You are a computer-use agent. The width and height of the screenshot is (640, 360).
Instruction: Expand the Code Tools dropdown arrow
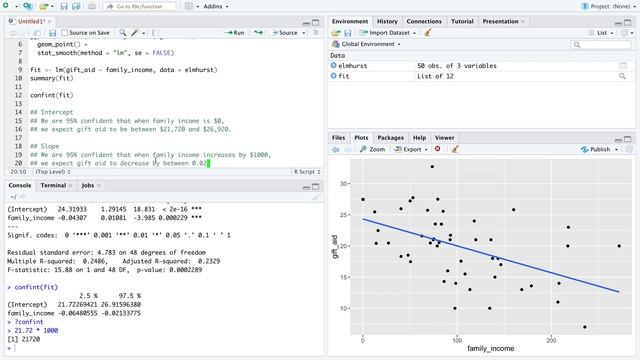[143, 33]
